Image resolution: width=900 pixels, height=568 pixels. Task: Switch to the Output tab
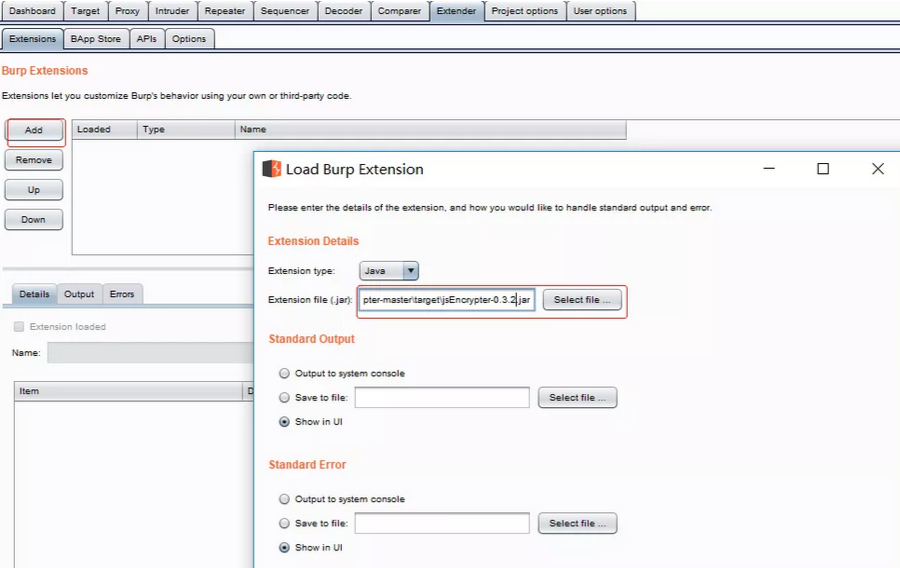[x=79, y=294]
